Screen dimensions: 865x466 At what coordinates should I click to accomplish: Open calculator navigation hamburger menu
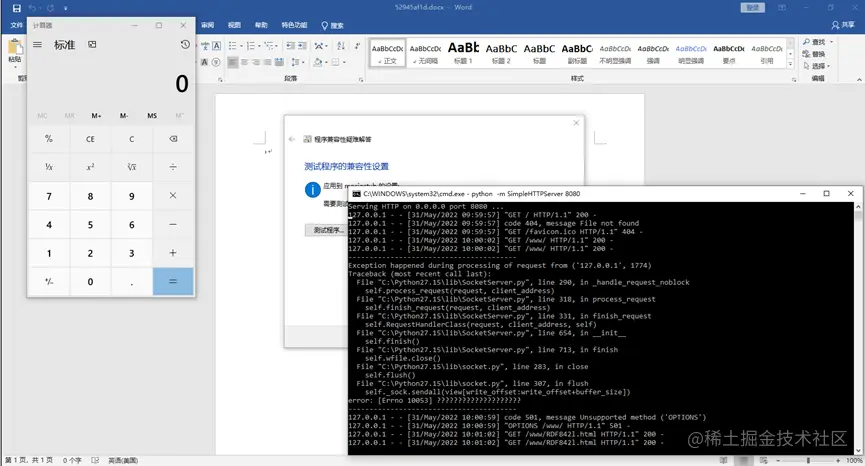tap(38, 45)
